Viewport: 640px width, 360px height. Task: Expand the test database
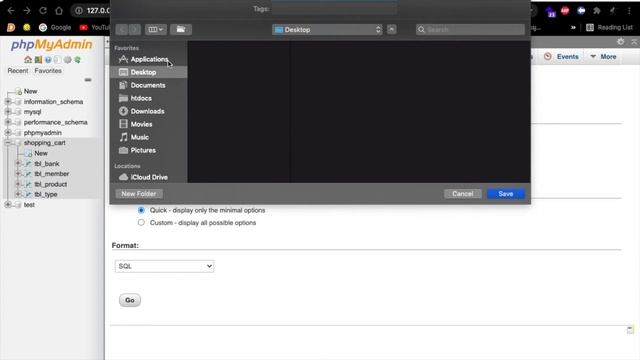8,204
